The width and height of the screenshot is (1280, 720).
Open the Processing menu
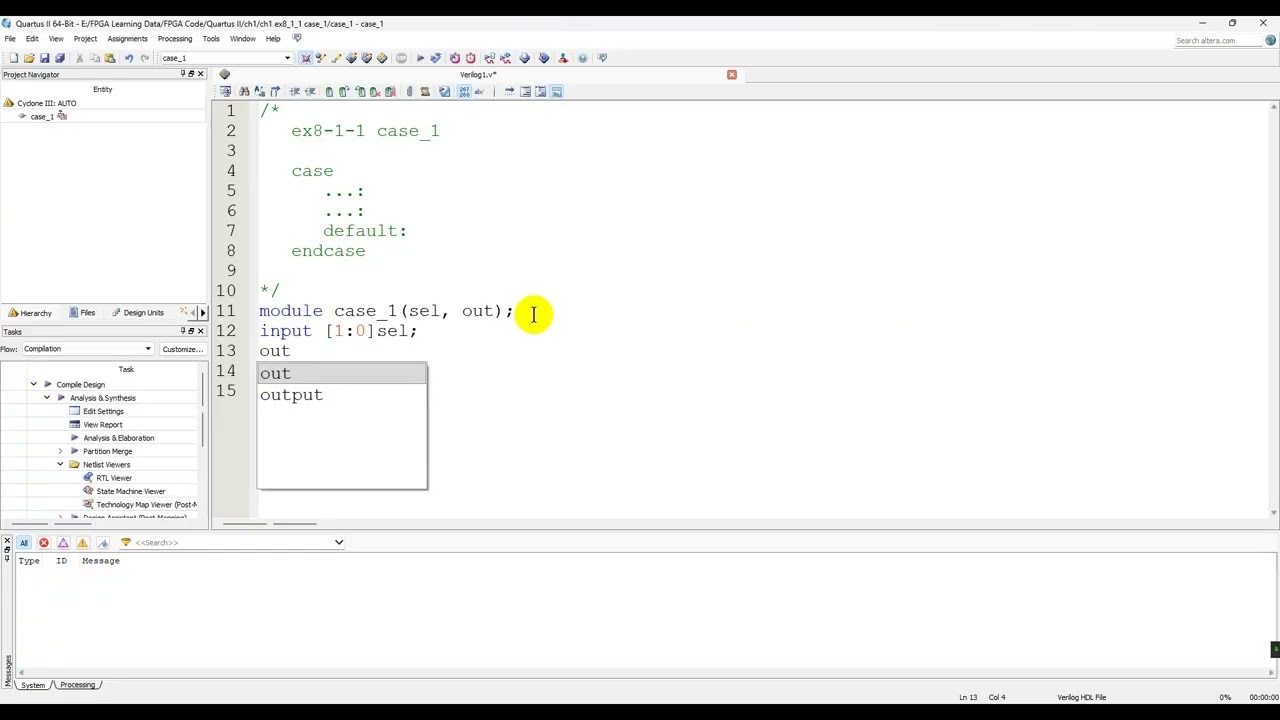(x=174, y=39)
